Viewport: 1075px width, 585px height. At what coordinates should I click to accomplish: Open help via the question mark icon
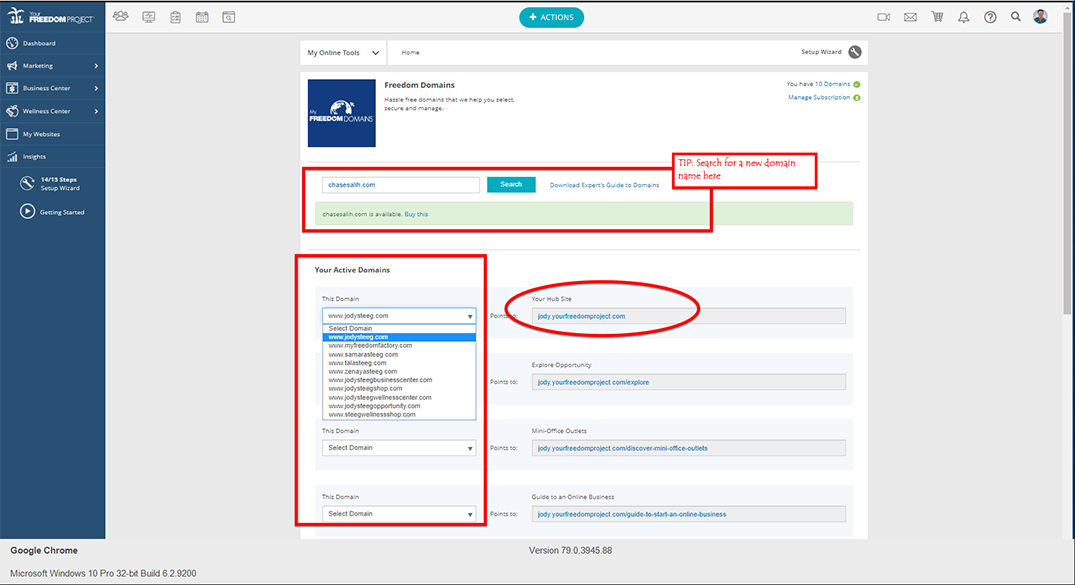pos(990,17)
